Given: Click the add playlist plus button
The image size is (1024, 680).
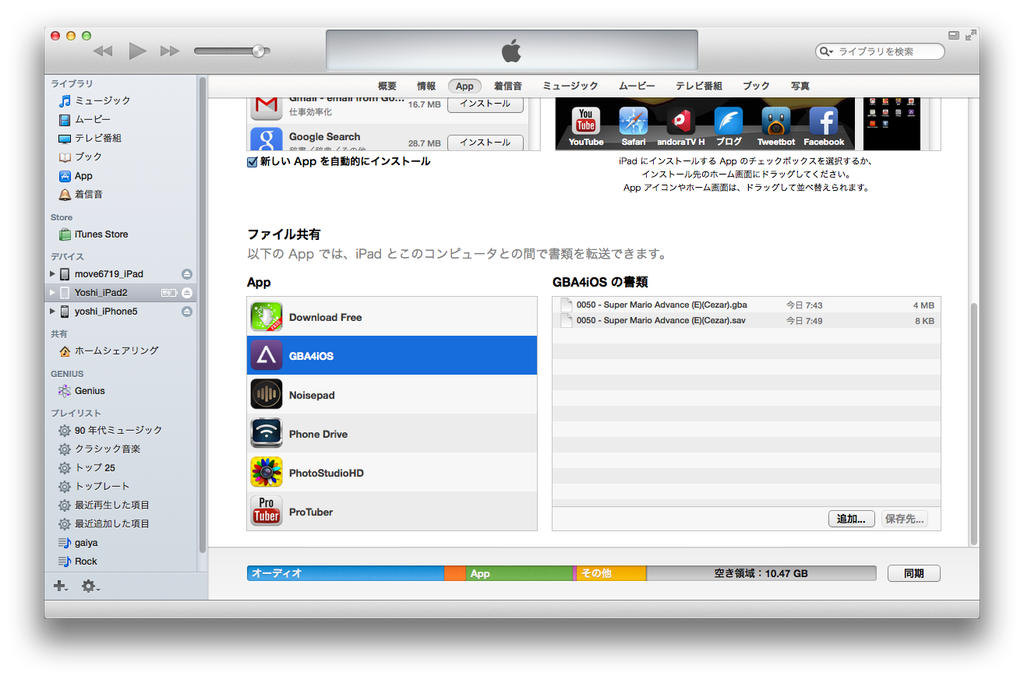Looking at the screenshot, I should [60, 586].
